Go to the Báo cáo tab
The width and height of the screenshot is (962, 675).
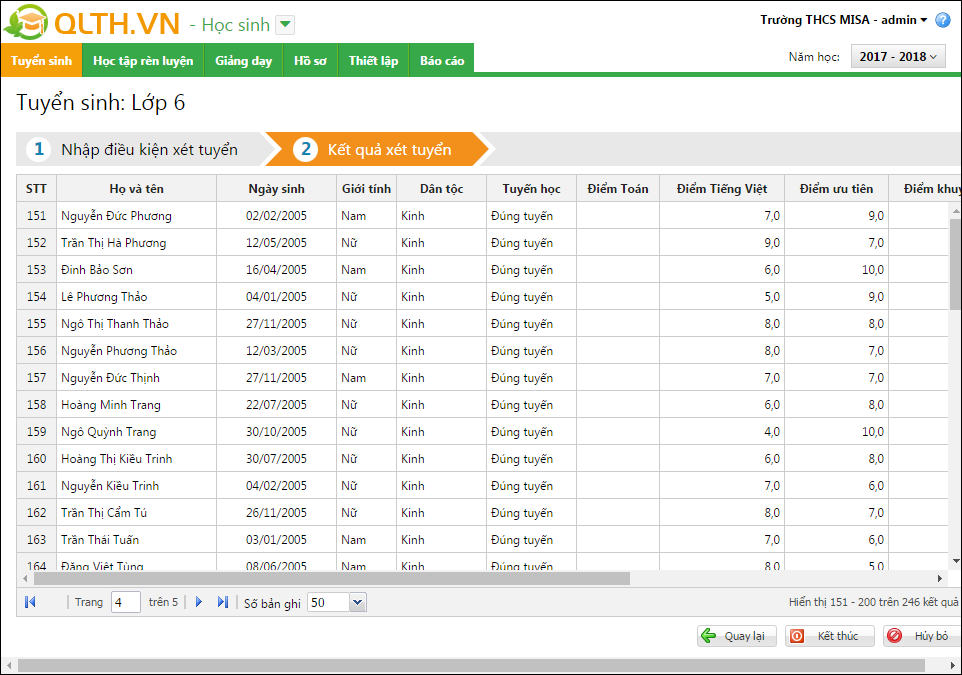(x=442, y=60)
